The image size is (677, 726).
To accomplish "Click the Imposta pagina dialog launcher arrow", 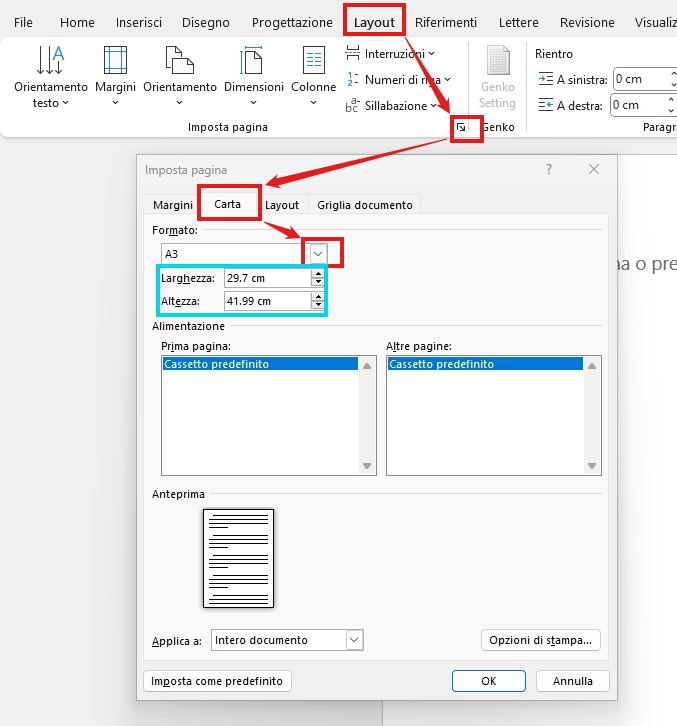I will 461,127.
